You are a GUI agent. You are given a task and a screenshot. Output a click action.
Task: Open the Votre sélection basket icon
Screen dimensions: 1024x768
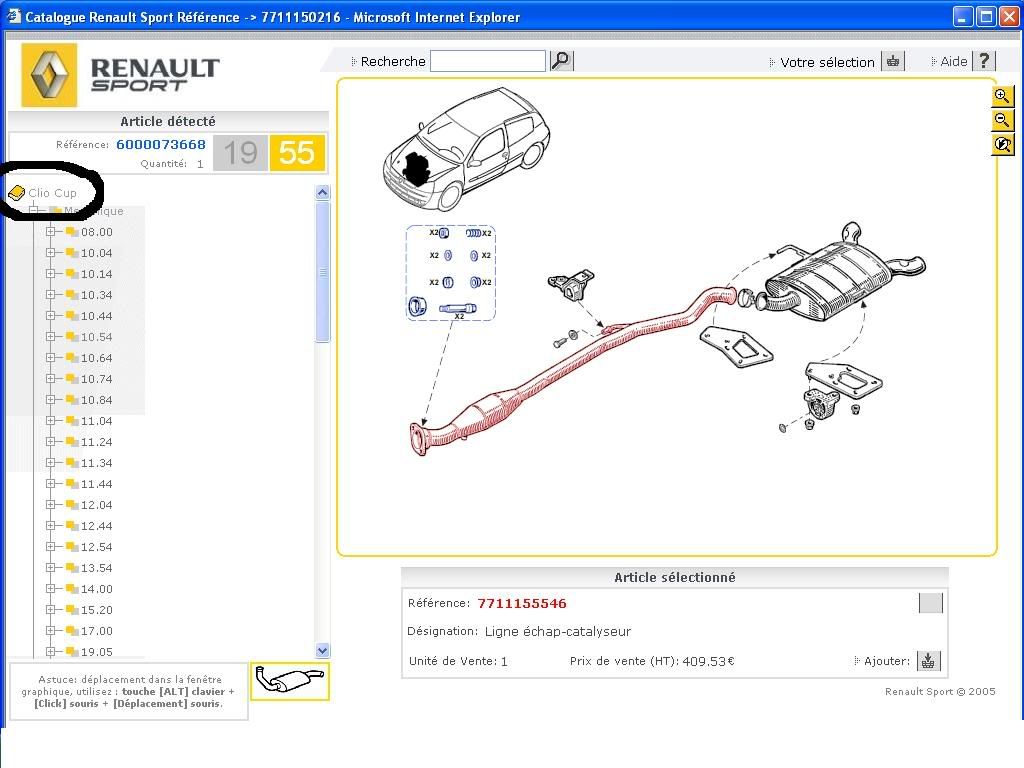[x=893, y=61]
